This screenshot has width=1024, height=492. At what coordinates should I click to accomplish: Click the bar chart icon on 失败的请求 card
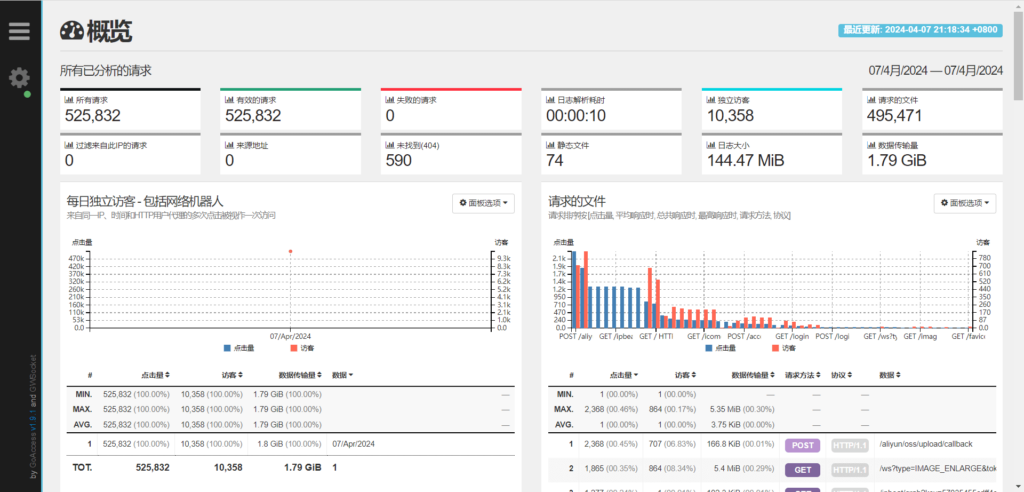pos(389,100)
